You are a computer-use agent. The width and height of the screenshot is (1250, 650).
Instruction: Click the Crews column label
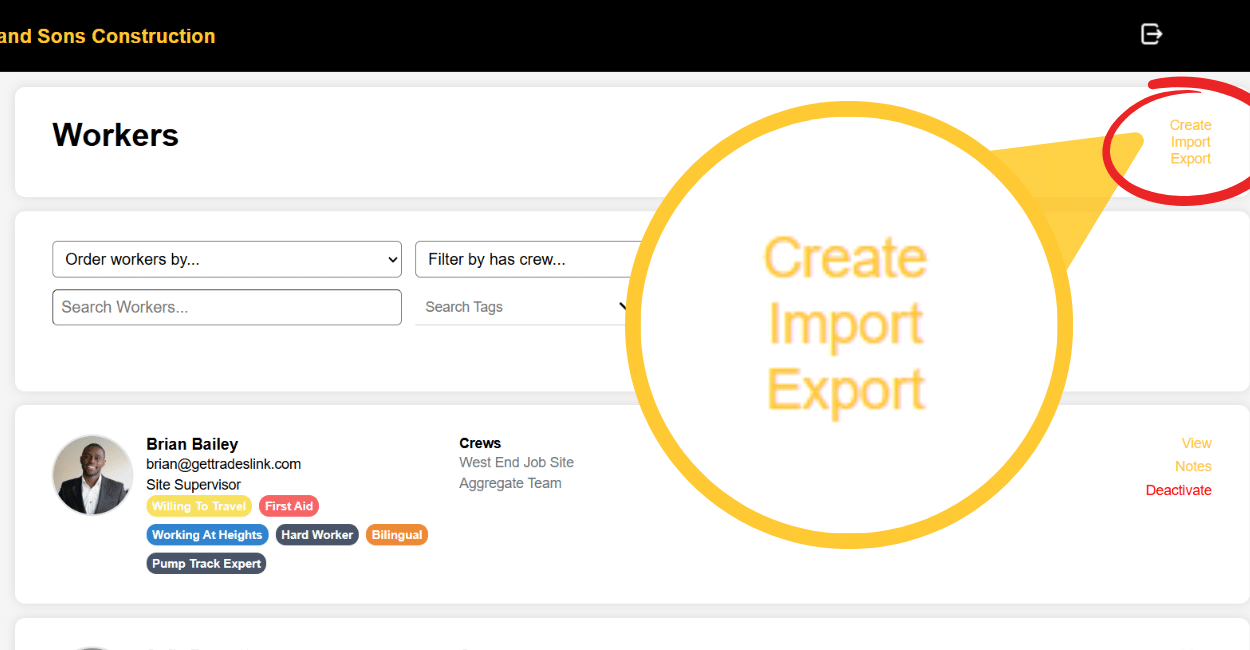pos(480,443)
